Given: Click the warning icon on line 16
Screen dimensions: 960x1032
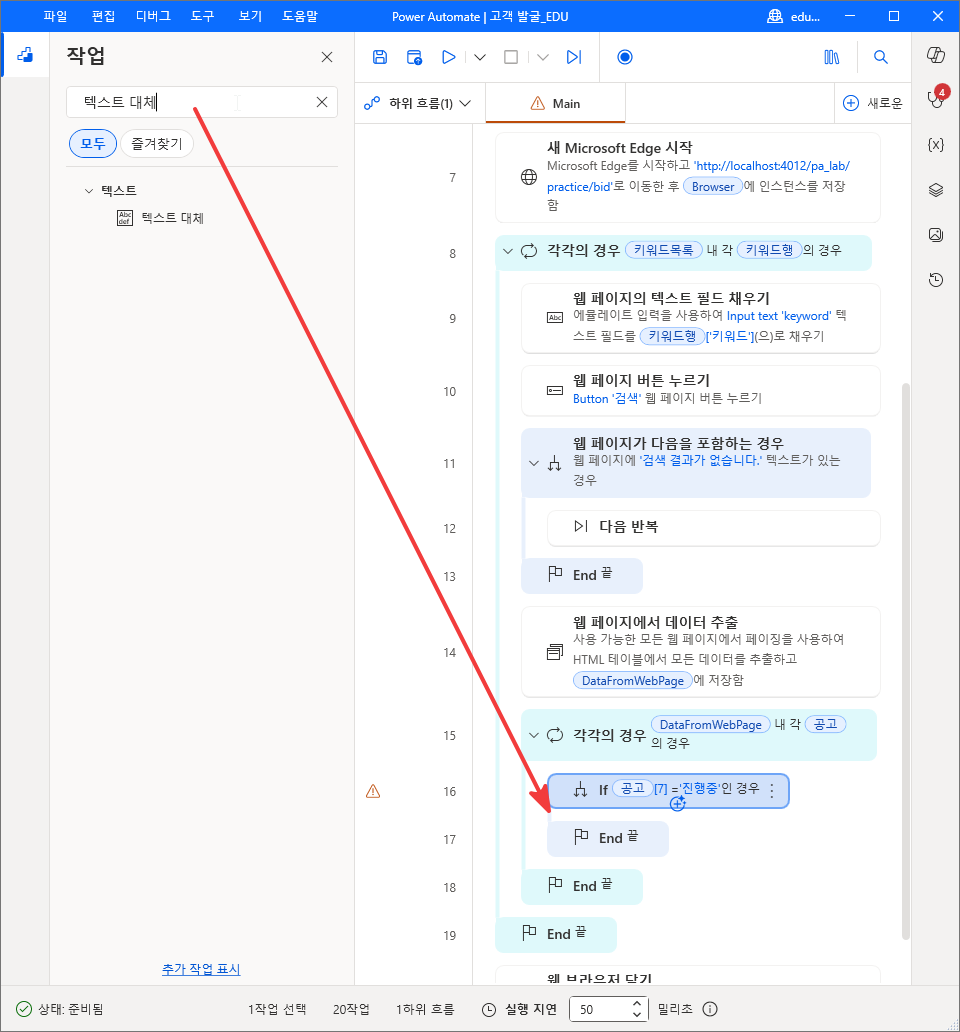Looking at the screenshot, I should (373, 791).
